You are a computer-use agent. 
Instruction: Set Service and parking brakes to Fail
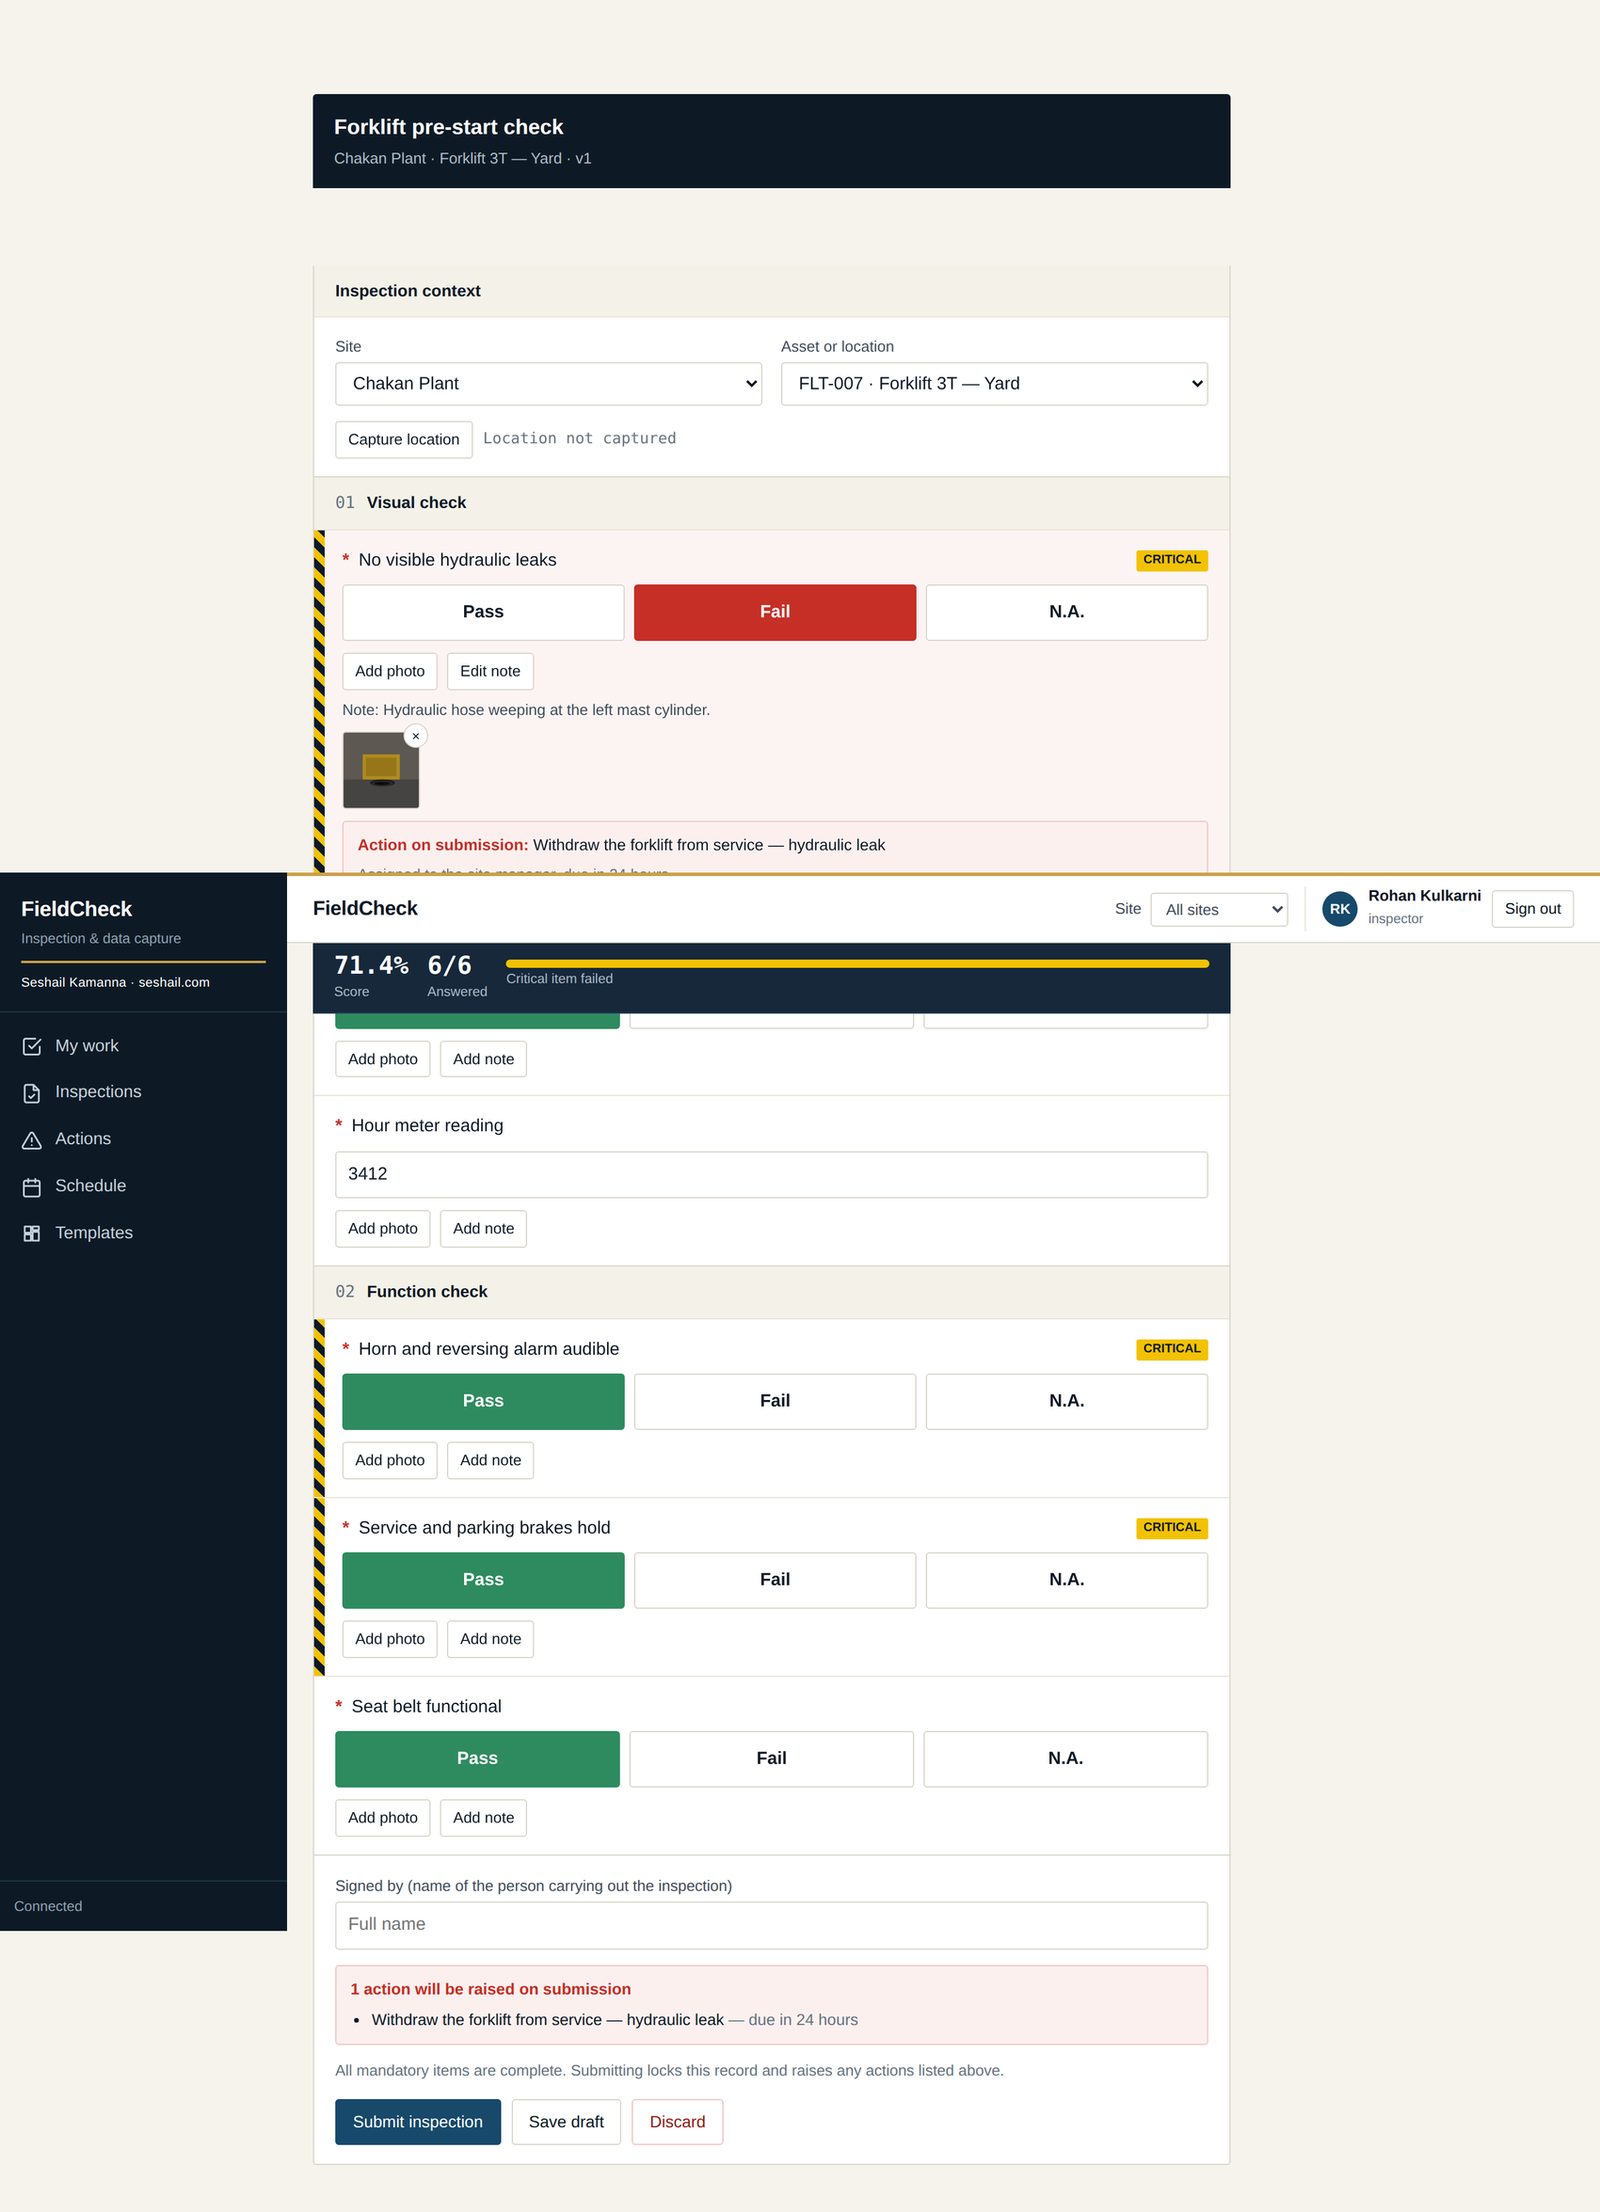click(x=775, y=1580)
